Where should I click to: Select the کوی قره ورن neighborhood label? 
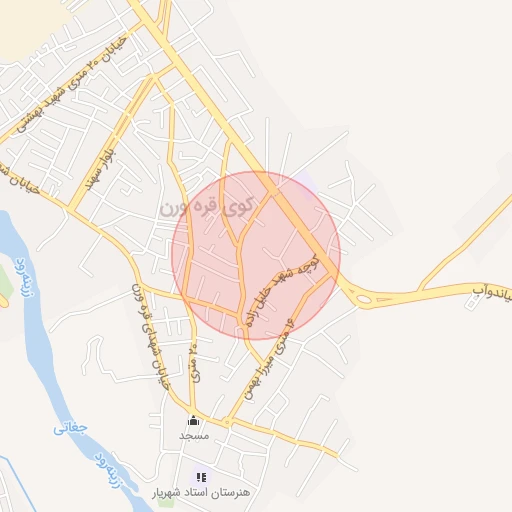pyautogui.click(x=207, y=207)
